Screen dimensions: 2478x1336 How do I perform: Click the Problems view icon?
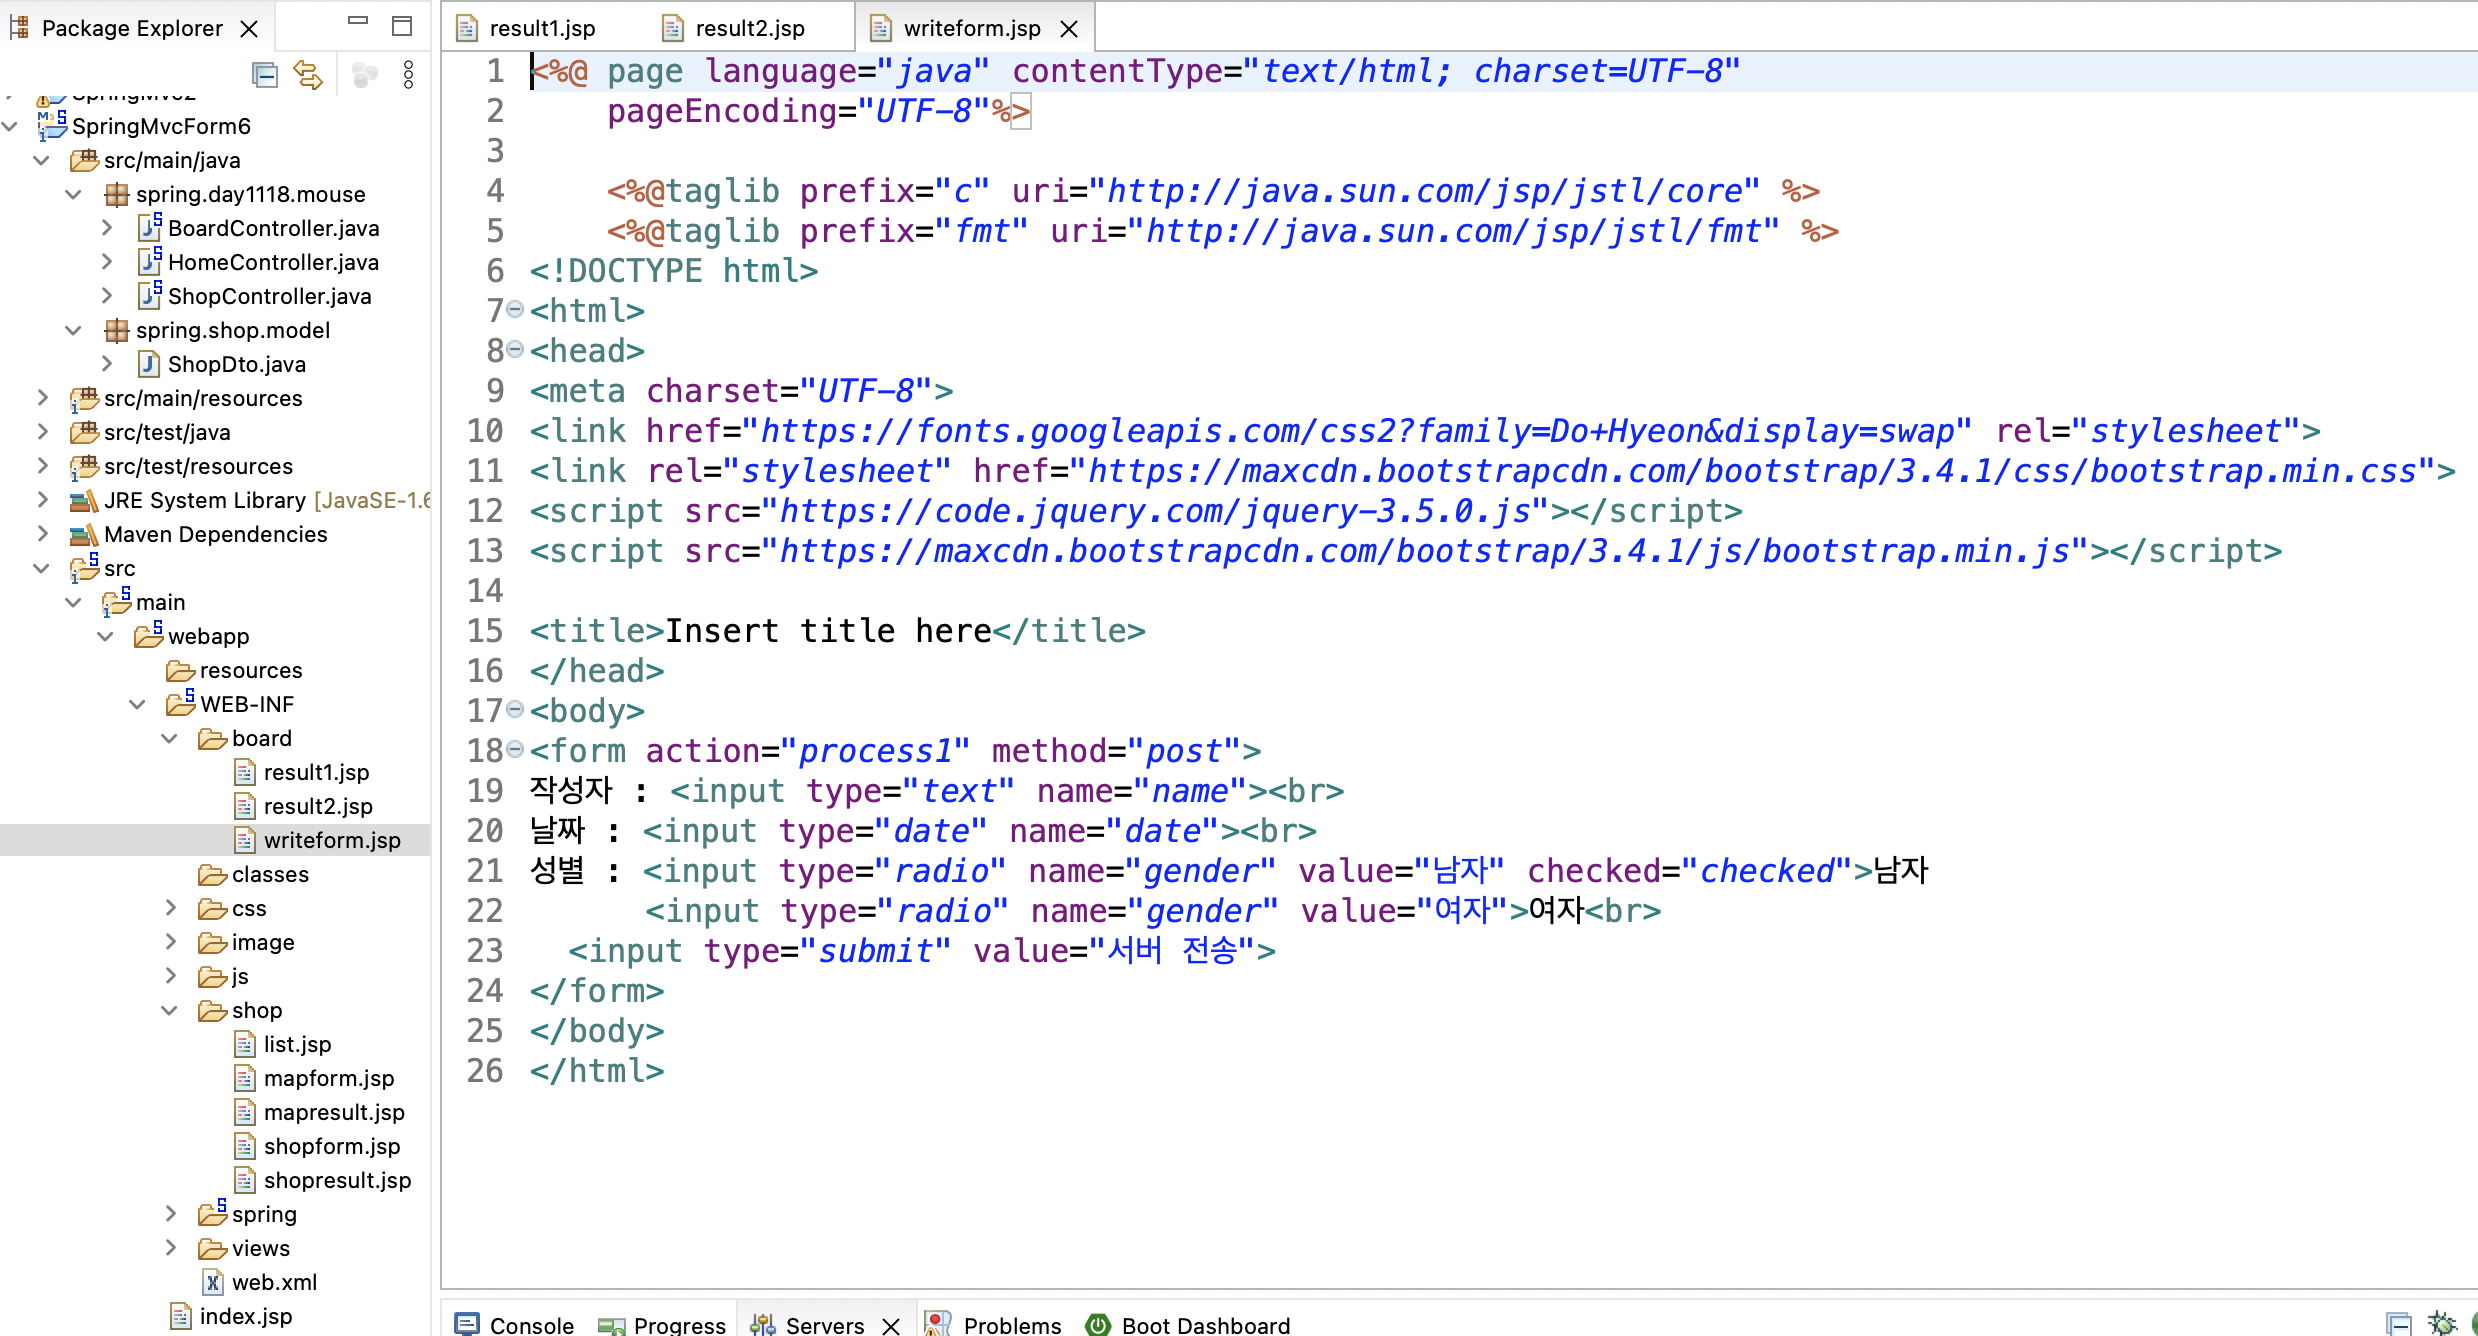pos(938,1324)
